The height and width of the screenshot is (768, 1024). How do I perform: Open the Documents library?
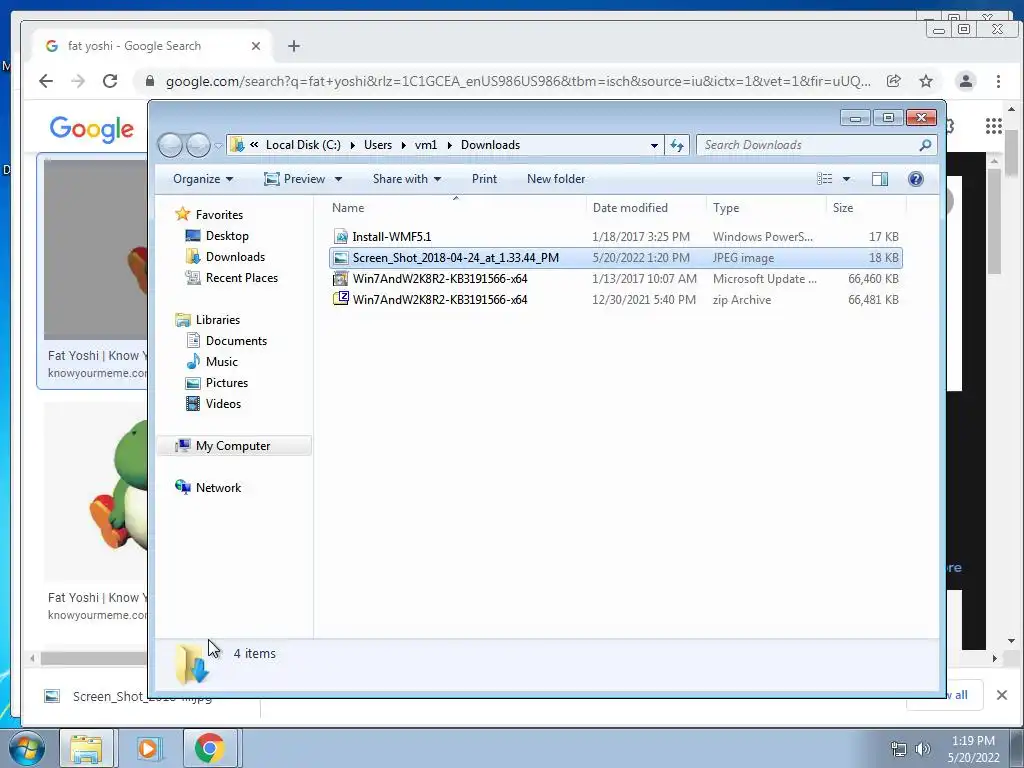coord(236,341)
